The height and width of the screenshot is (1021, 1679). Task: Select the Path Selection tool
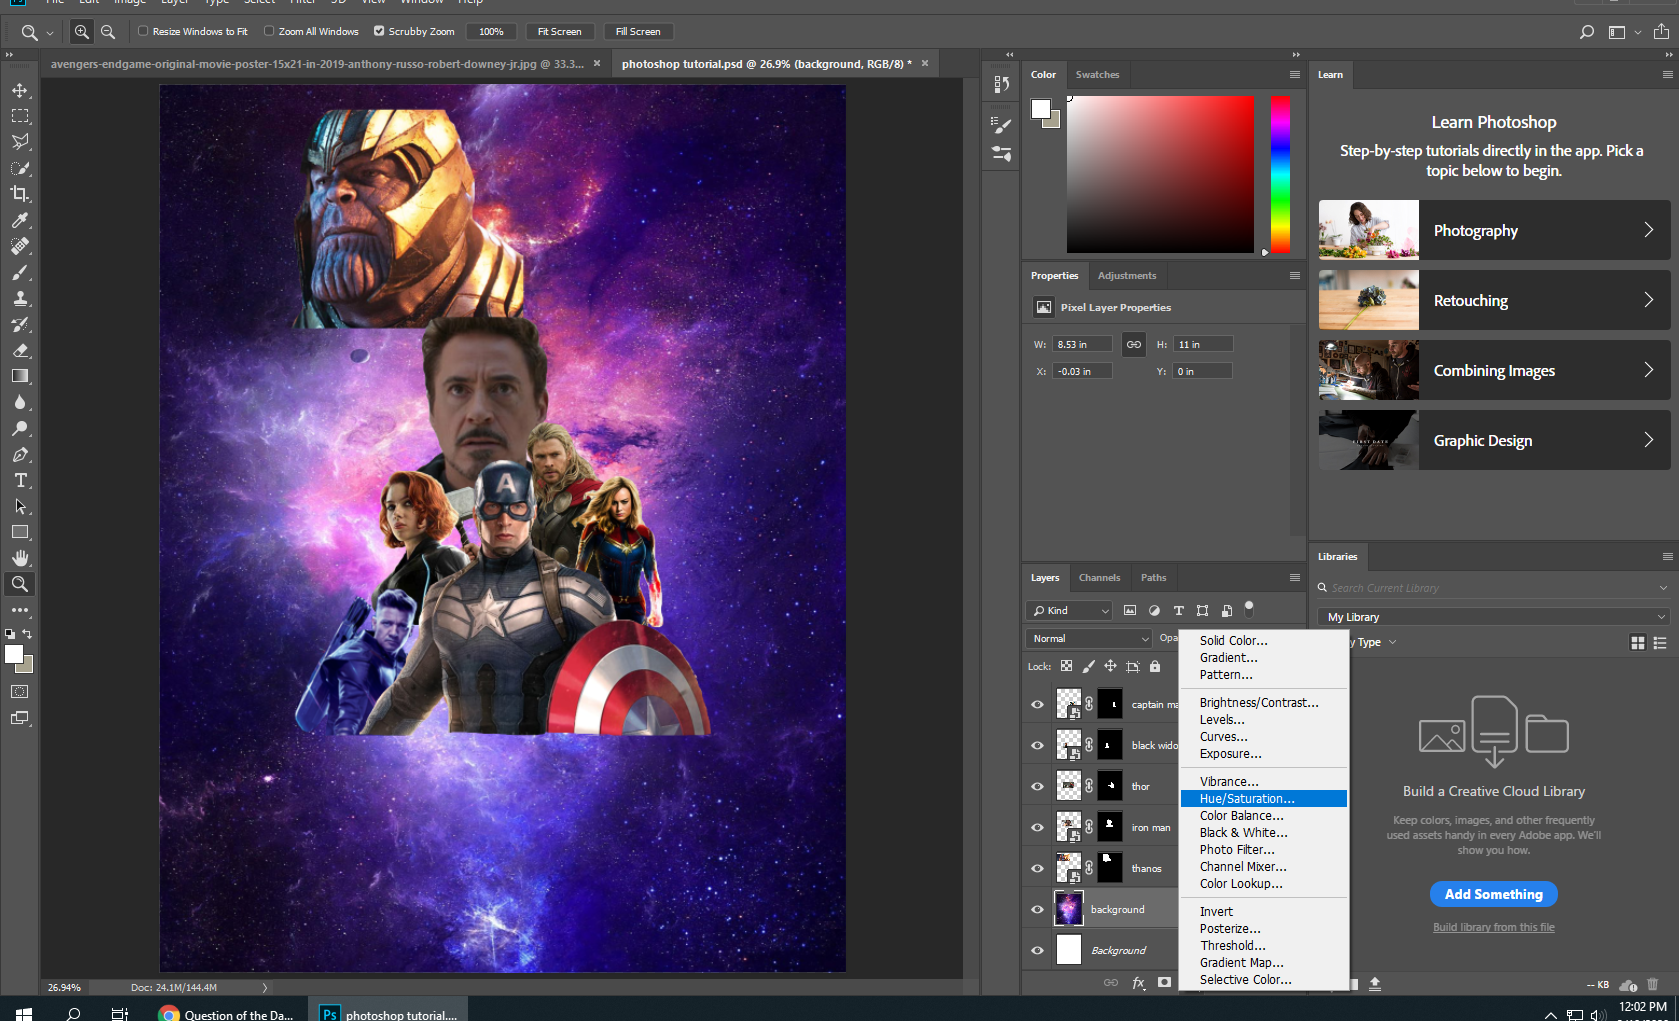pyautogui.click(x=20, y=506)
